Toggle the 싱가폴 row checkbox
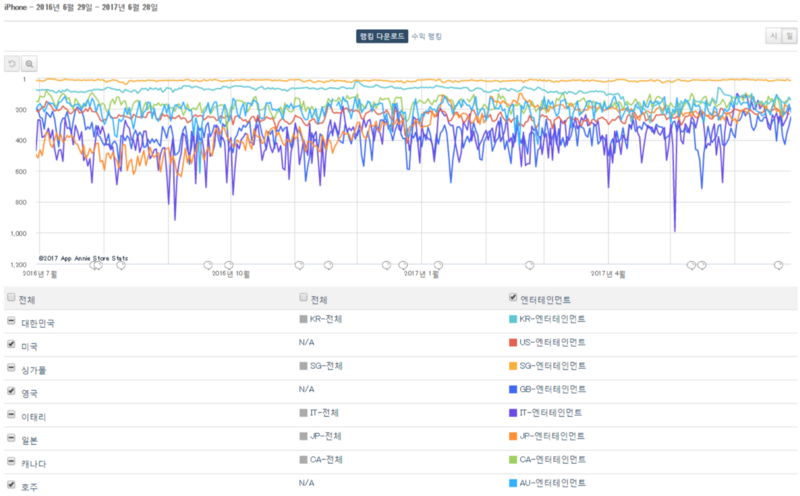This screenshot has width=800, height=496. [11, 367]
